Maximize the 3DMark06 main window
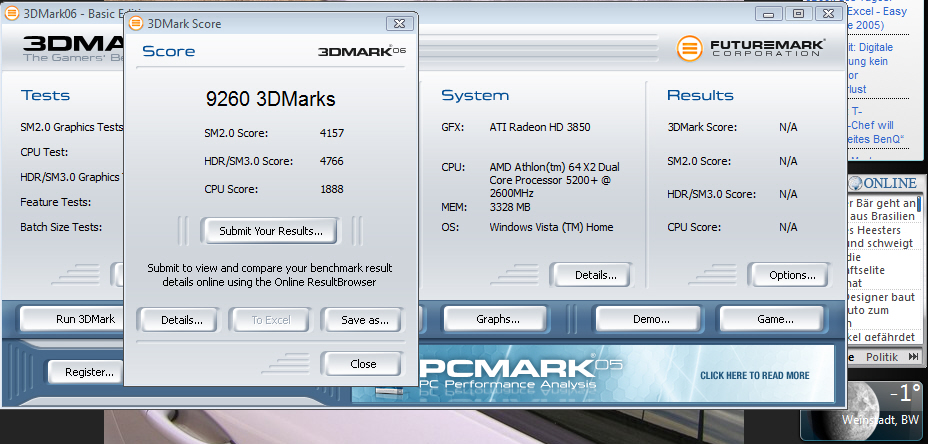The height and width of the screenshot is (444, 928). pos(798,14)
